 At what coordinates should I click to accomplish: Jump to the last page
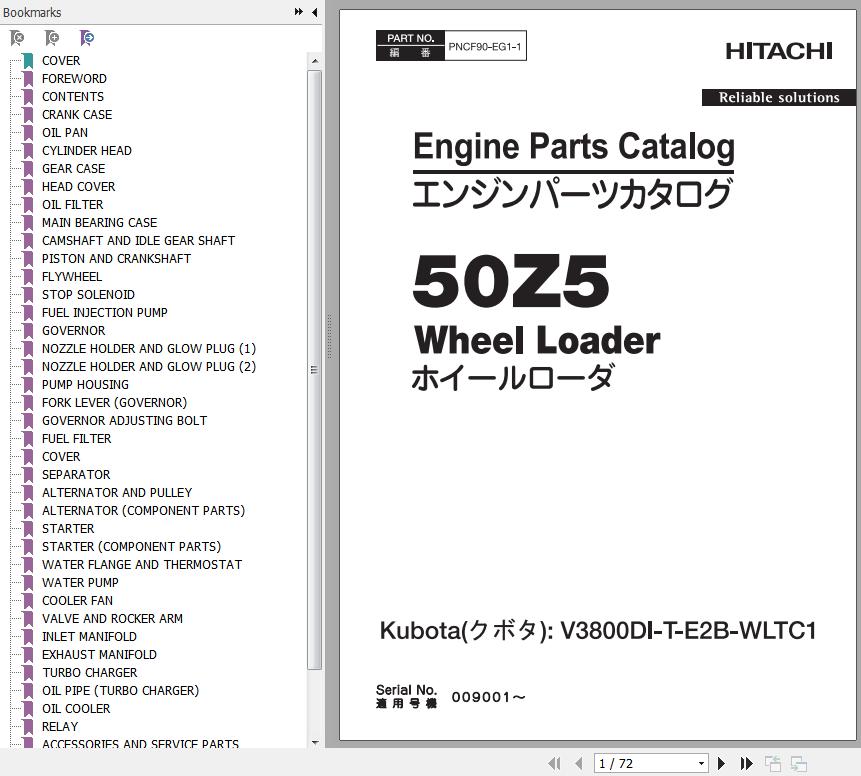pyautogui.click(x=746, y=763)
